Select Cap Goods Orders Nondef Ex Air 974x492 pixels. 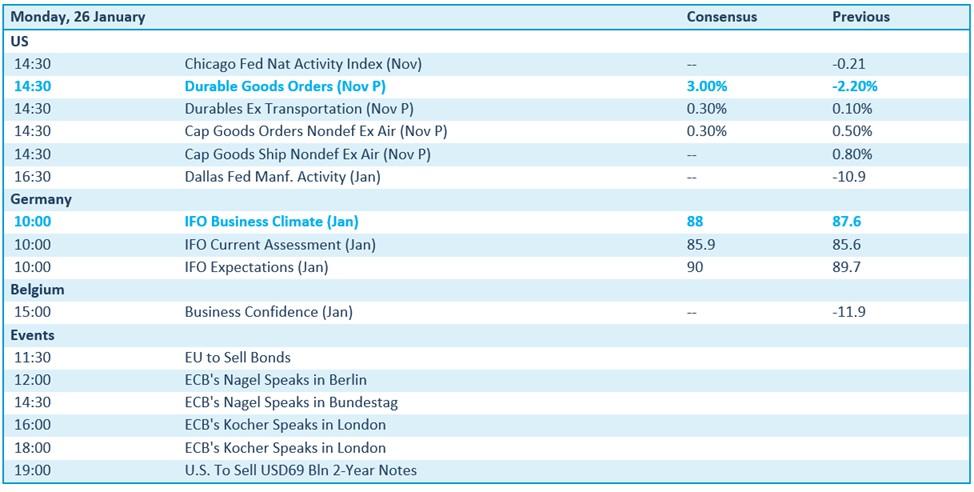315,131
